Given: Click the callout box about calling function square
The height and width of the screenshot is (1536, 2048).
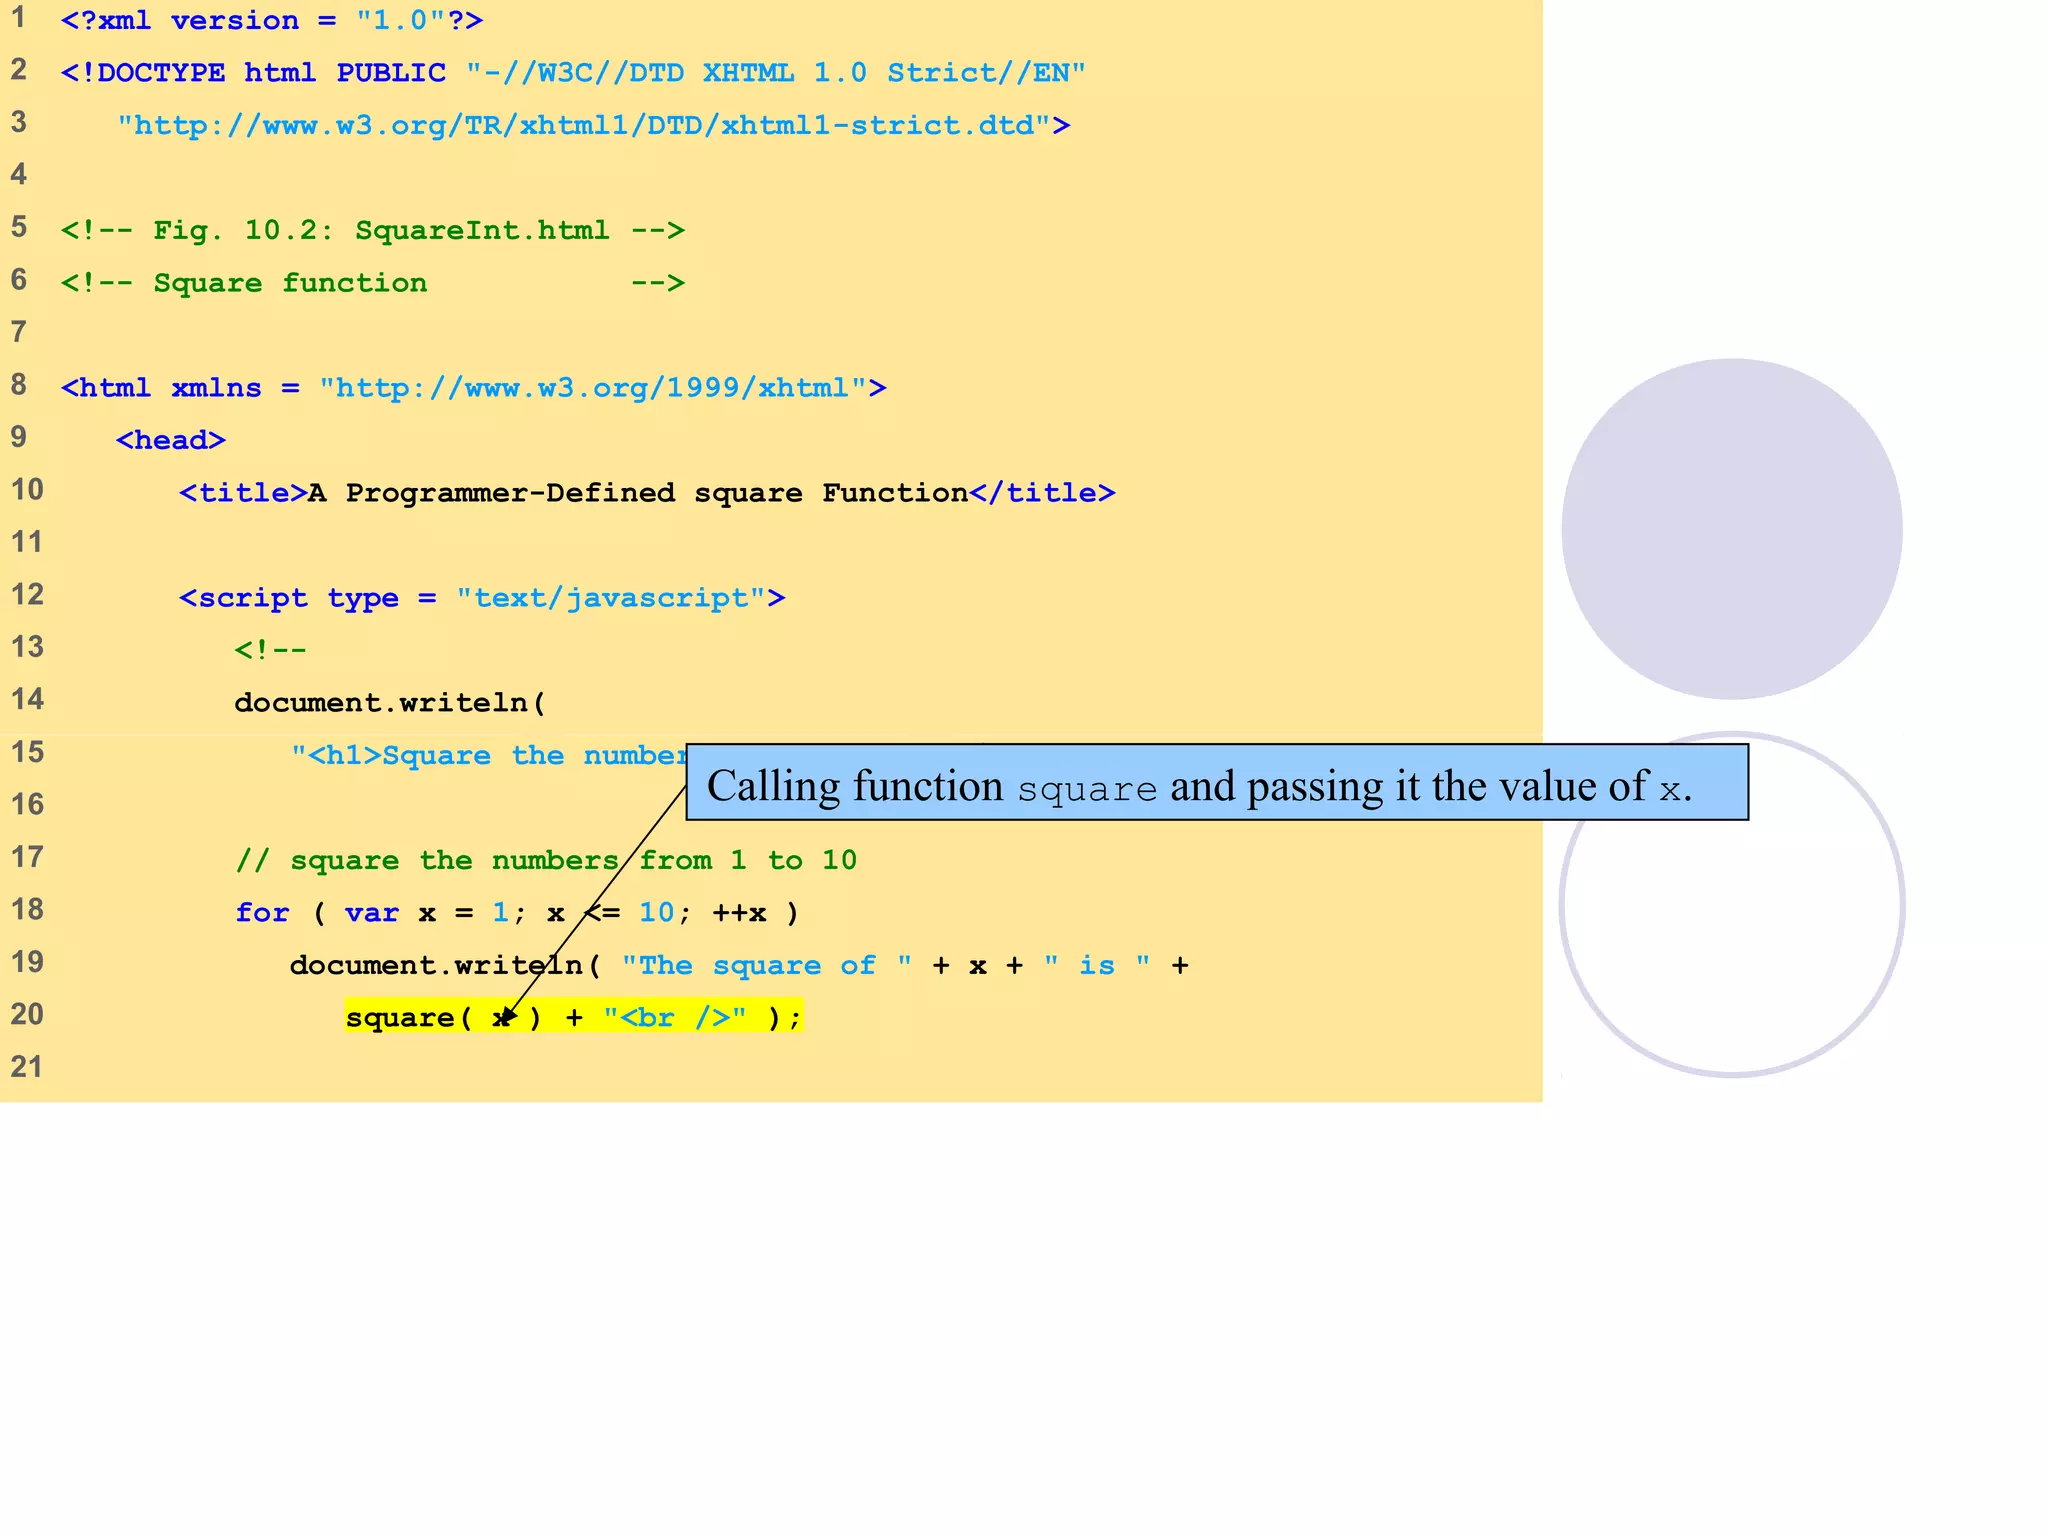Looking at the screenshot, I should coord(1216,784).
